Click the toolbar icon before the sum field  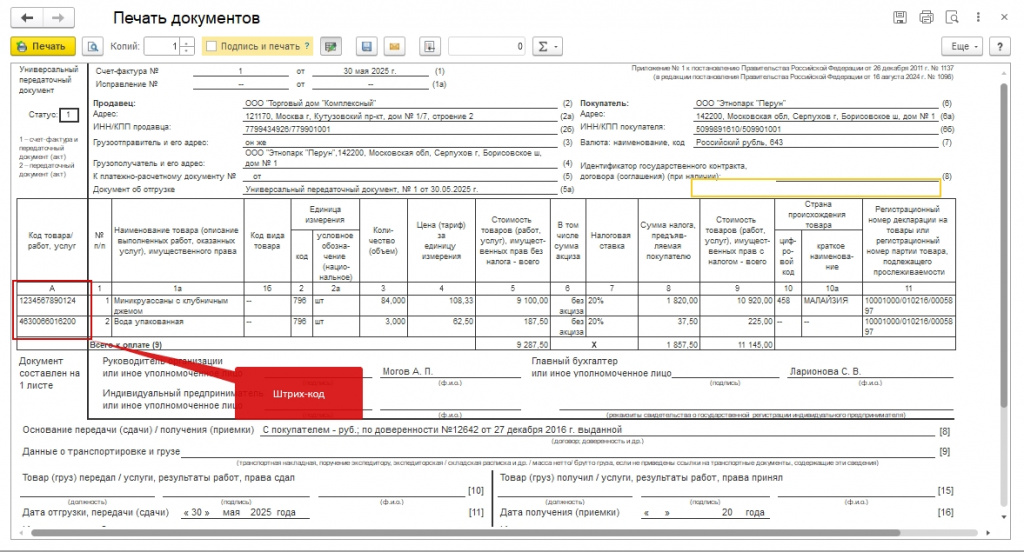430,46
